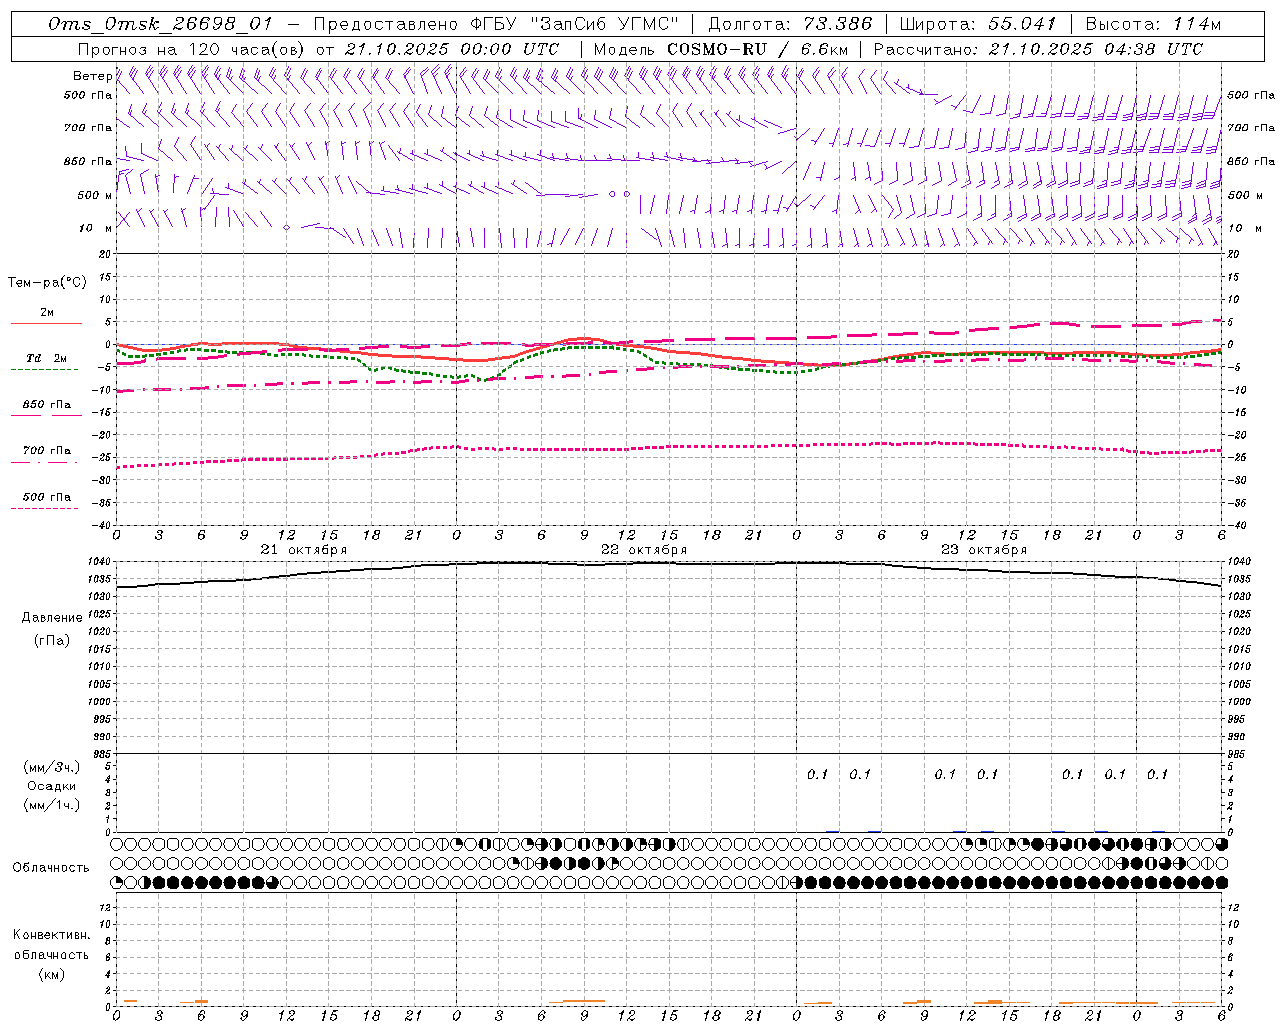Click the -25 value on left temperature axis
Screen dimensions: 1280x1024
tap(103, 458)
